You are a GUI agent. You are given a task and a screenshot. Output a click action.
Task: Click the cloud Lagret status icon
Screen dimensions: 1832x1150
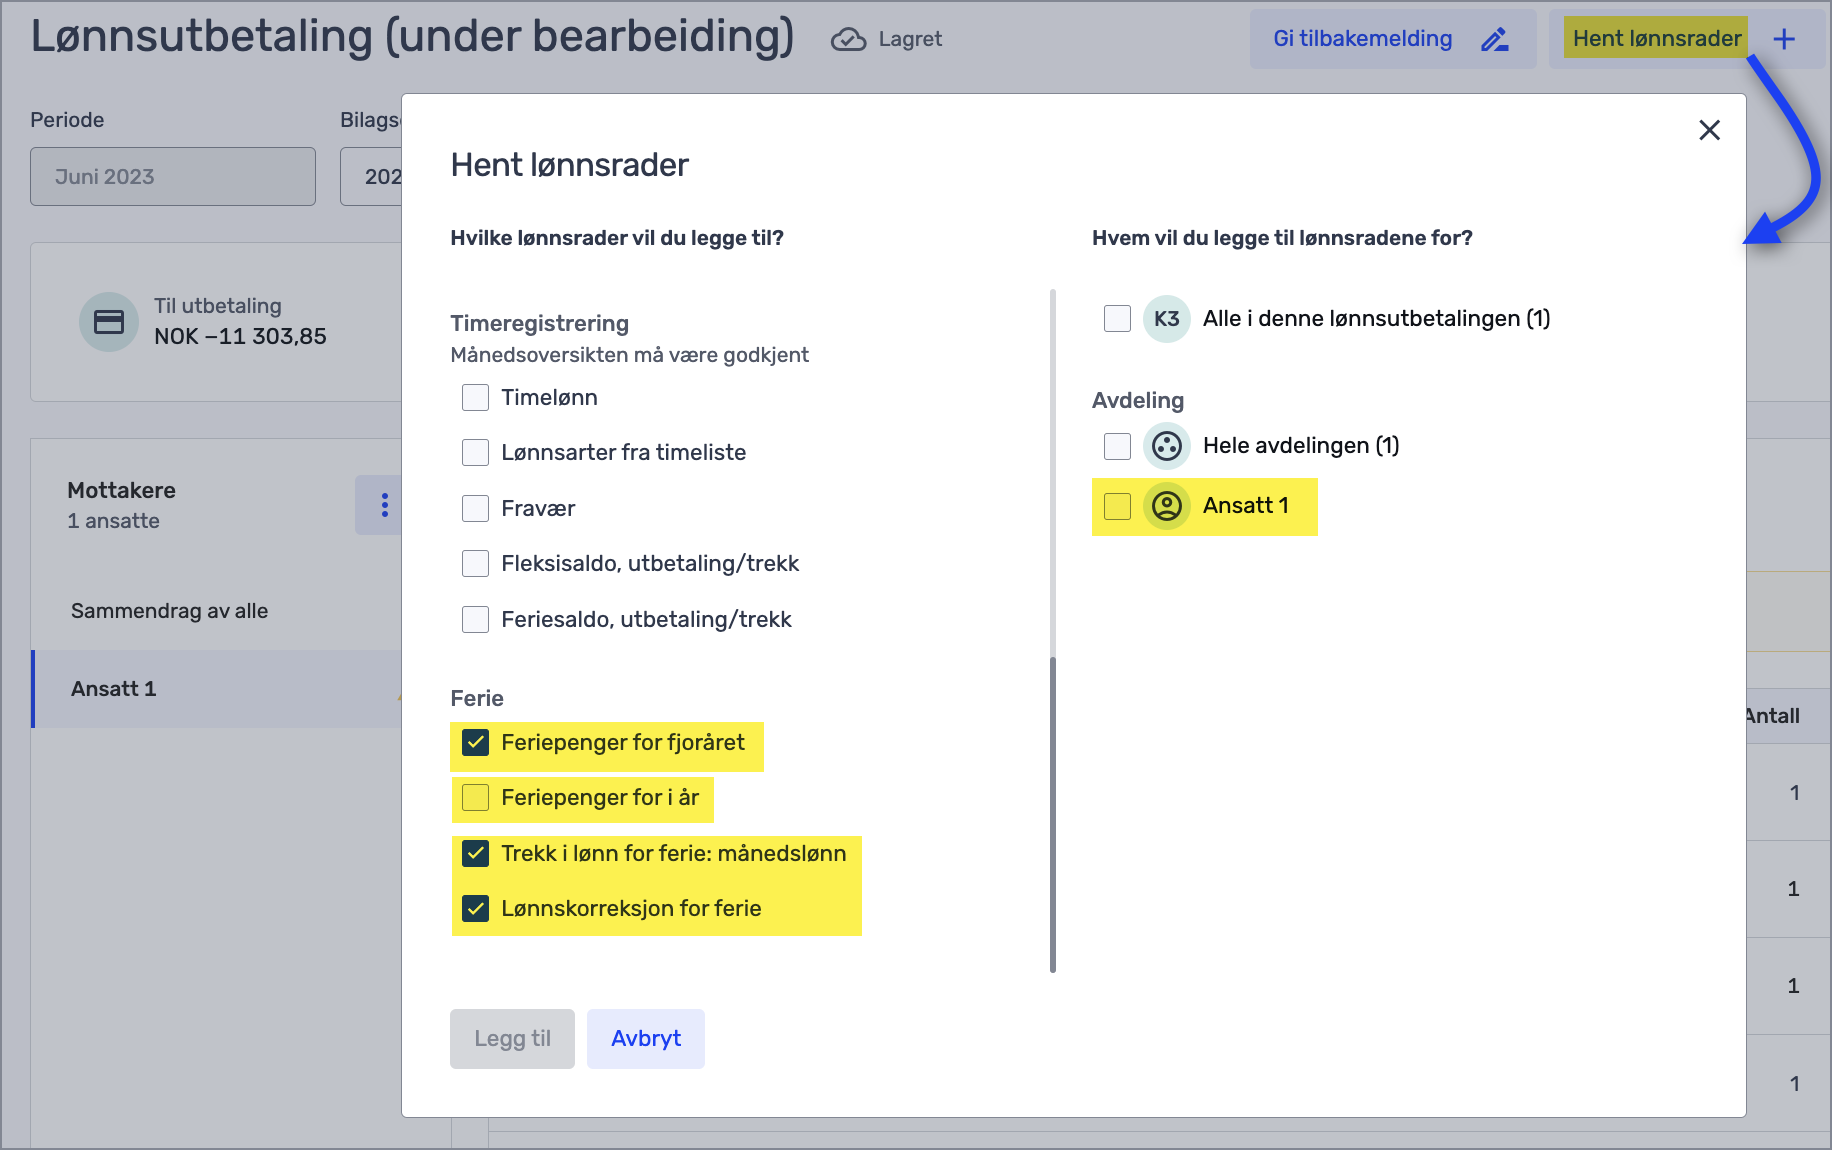(x=848, y=39)
